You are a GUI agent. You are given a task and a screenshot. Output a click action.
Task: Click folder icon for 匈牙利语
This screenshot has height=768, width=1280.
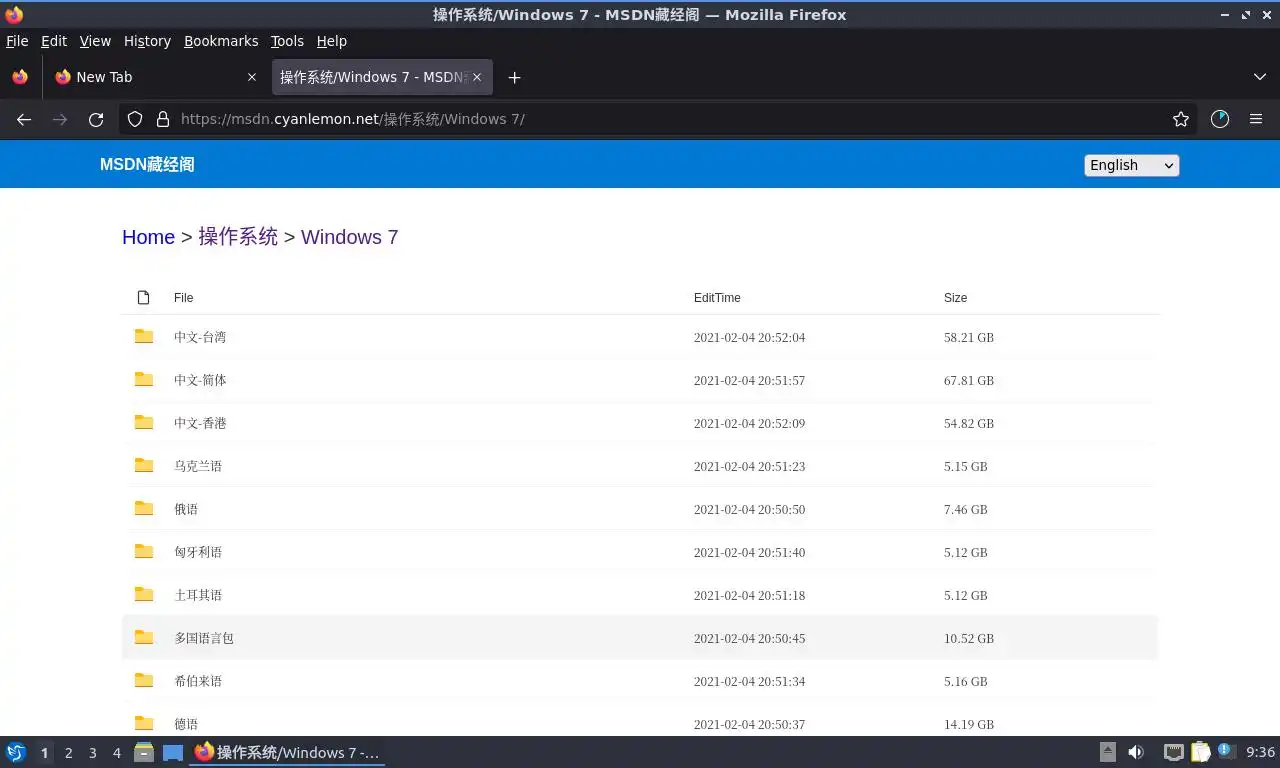tap(144, 551)
